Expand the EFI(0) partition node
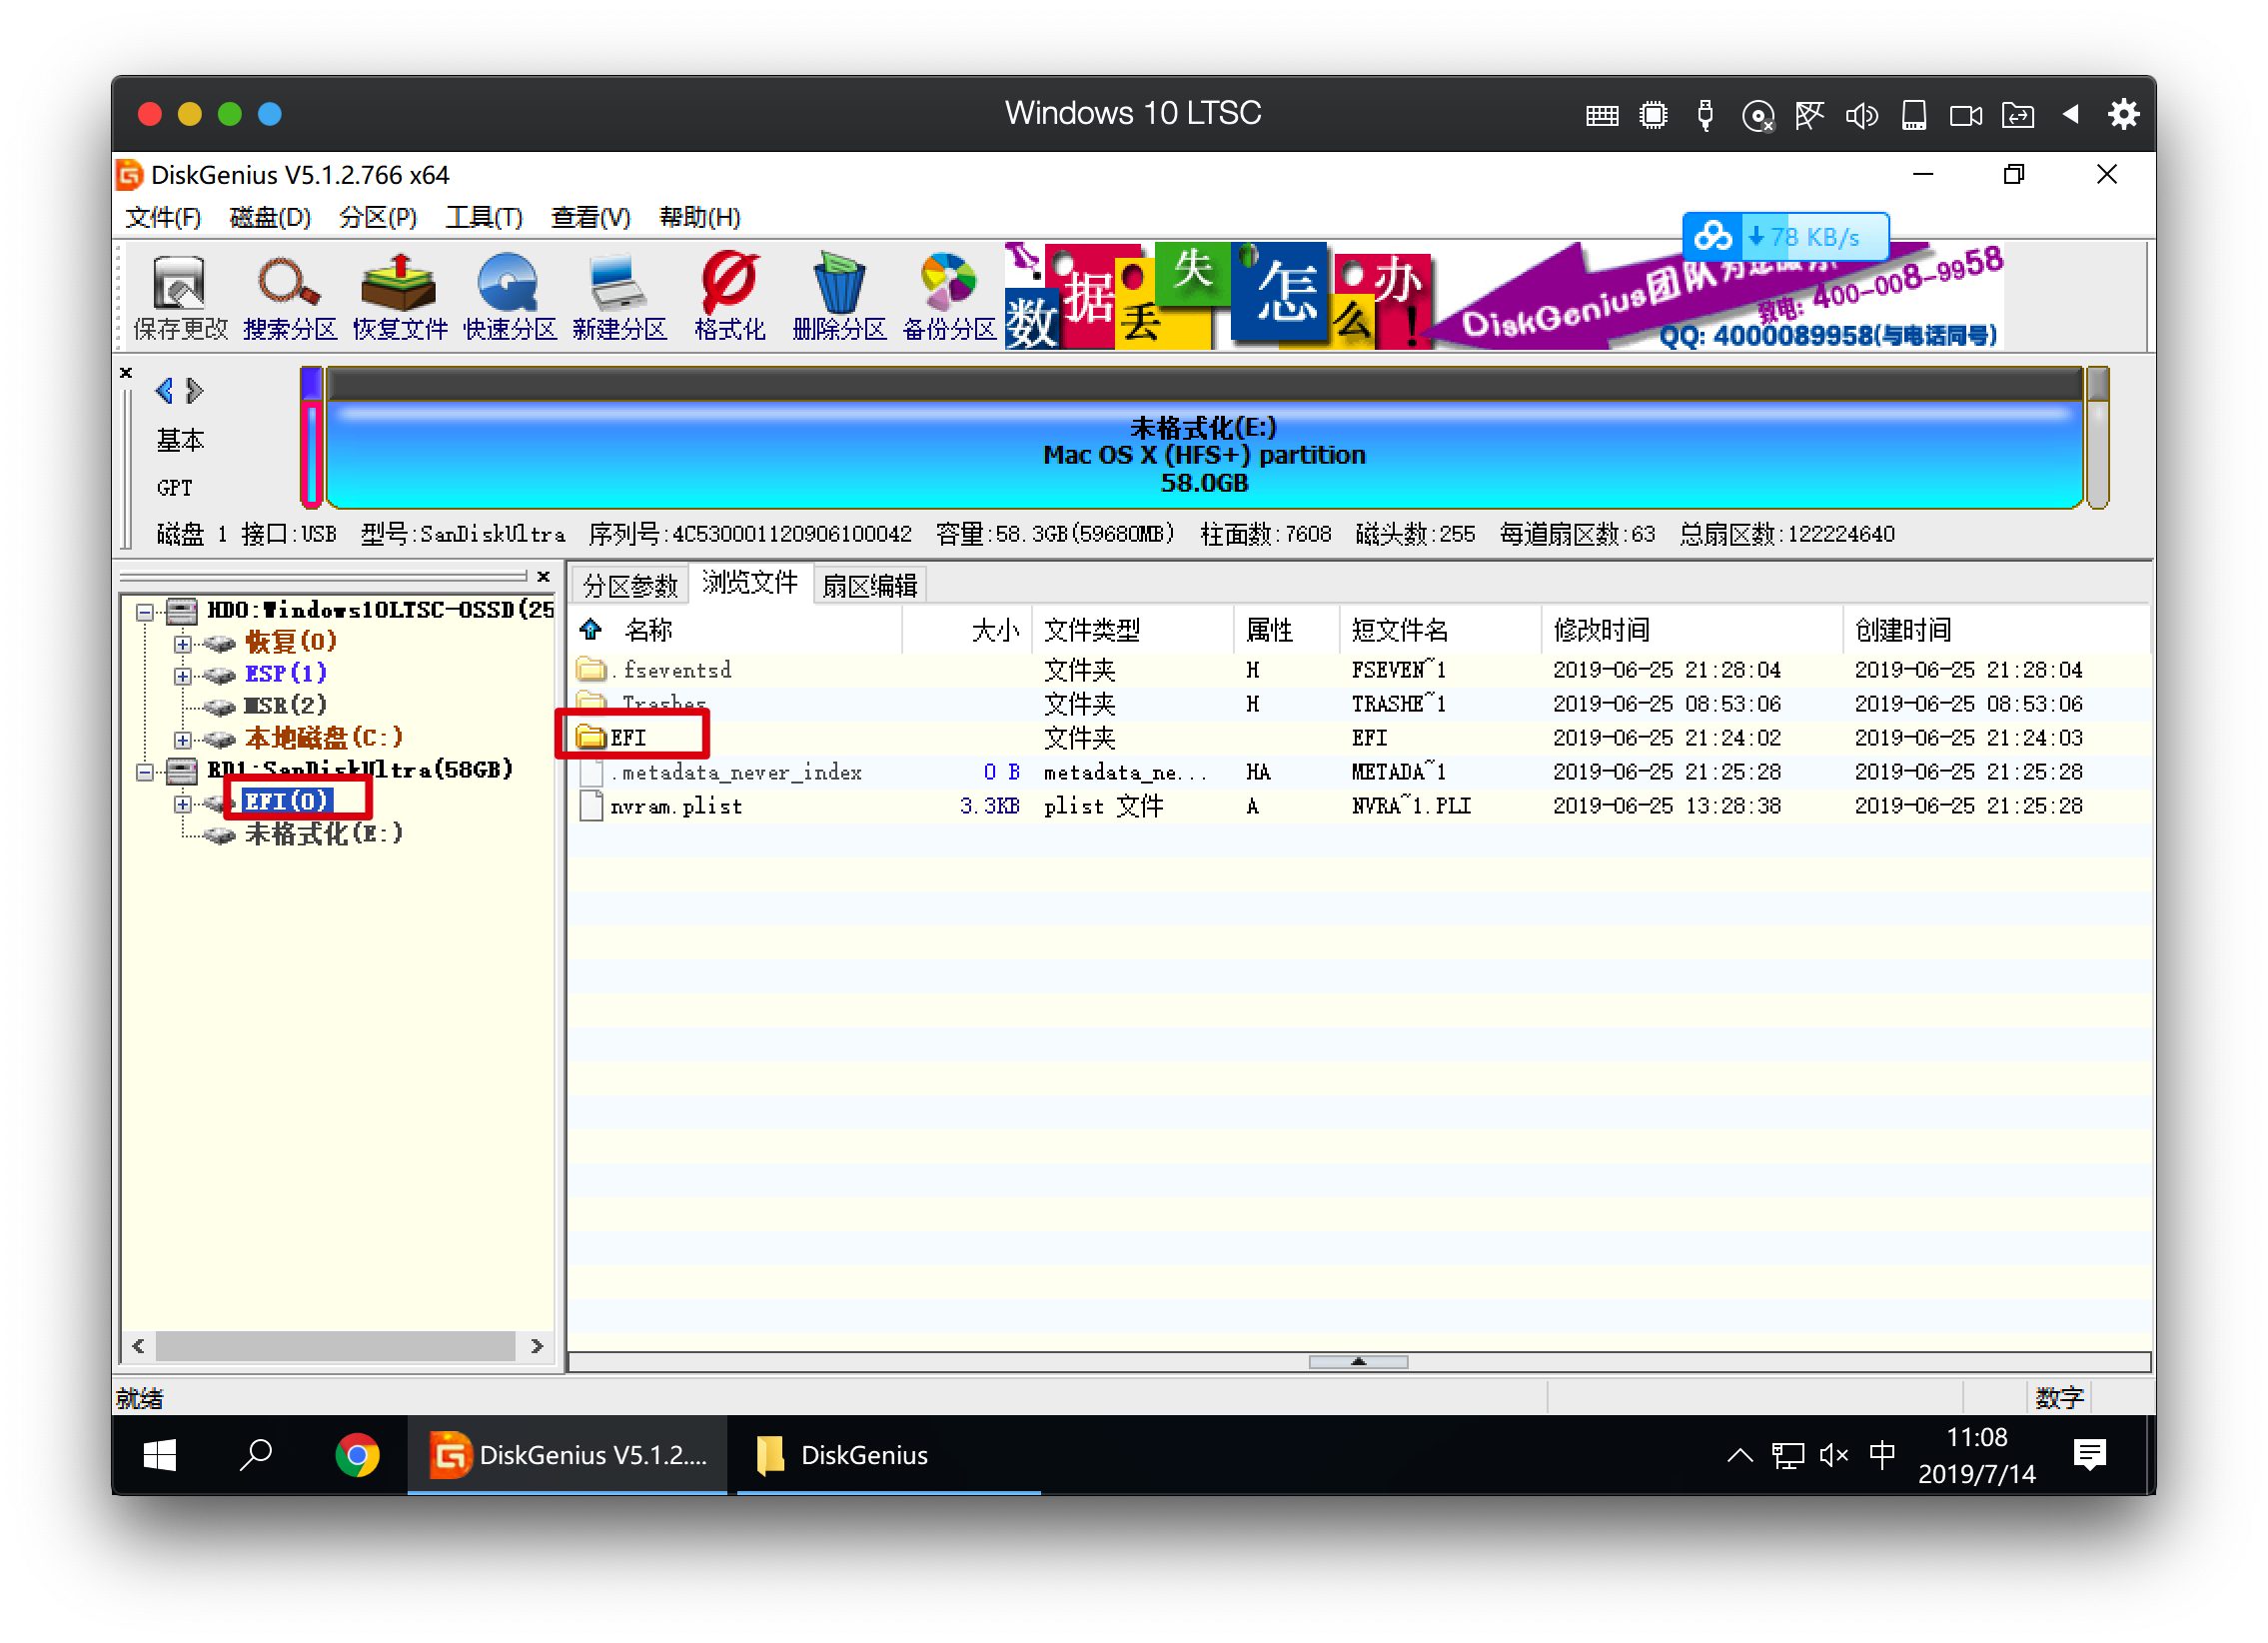 coord(182,803)
